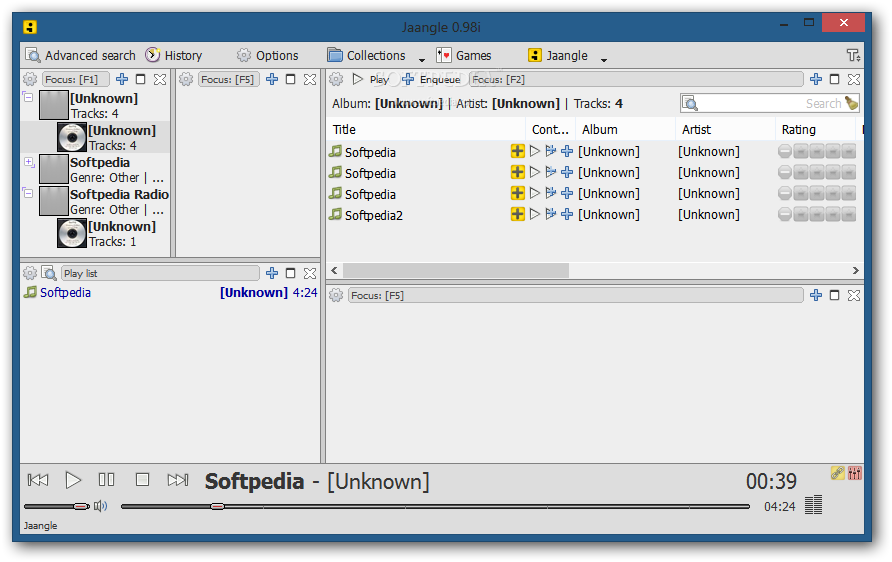This screenshot has width=892, height=562.
Task: Click Enqueue button in track list header
Action: (x=431, y=79)
